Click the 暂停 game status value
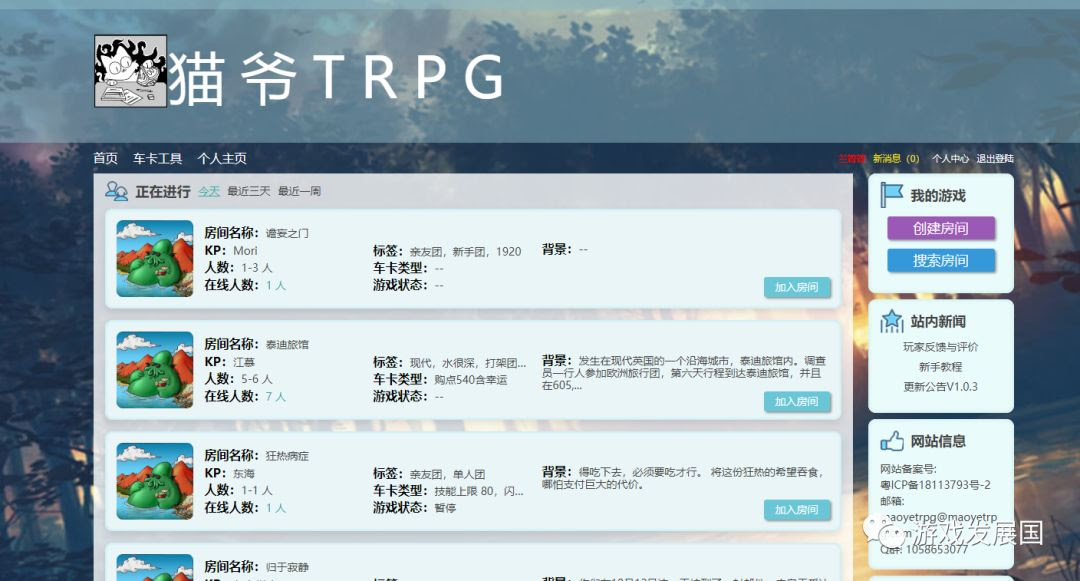The height and width of the screenshot is (581, 1080). click(x=445, y=508)
